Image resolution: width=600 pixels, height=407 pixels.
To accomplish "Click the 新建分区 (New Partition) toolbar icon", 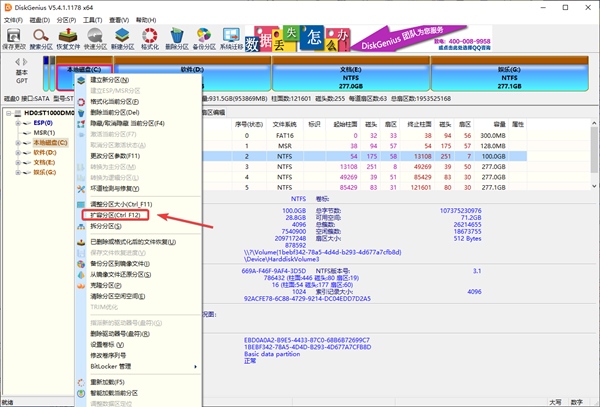I will tap(123, 38).
